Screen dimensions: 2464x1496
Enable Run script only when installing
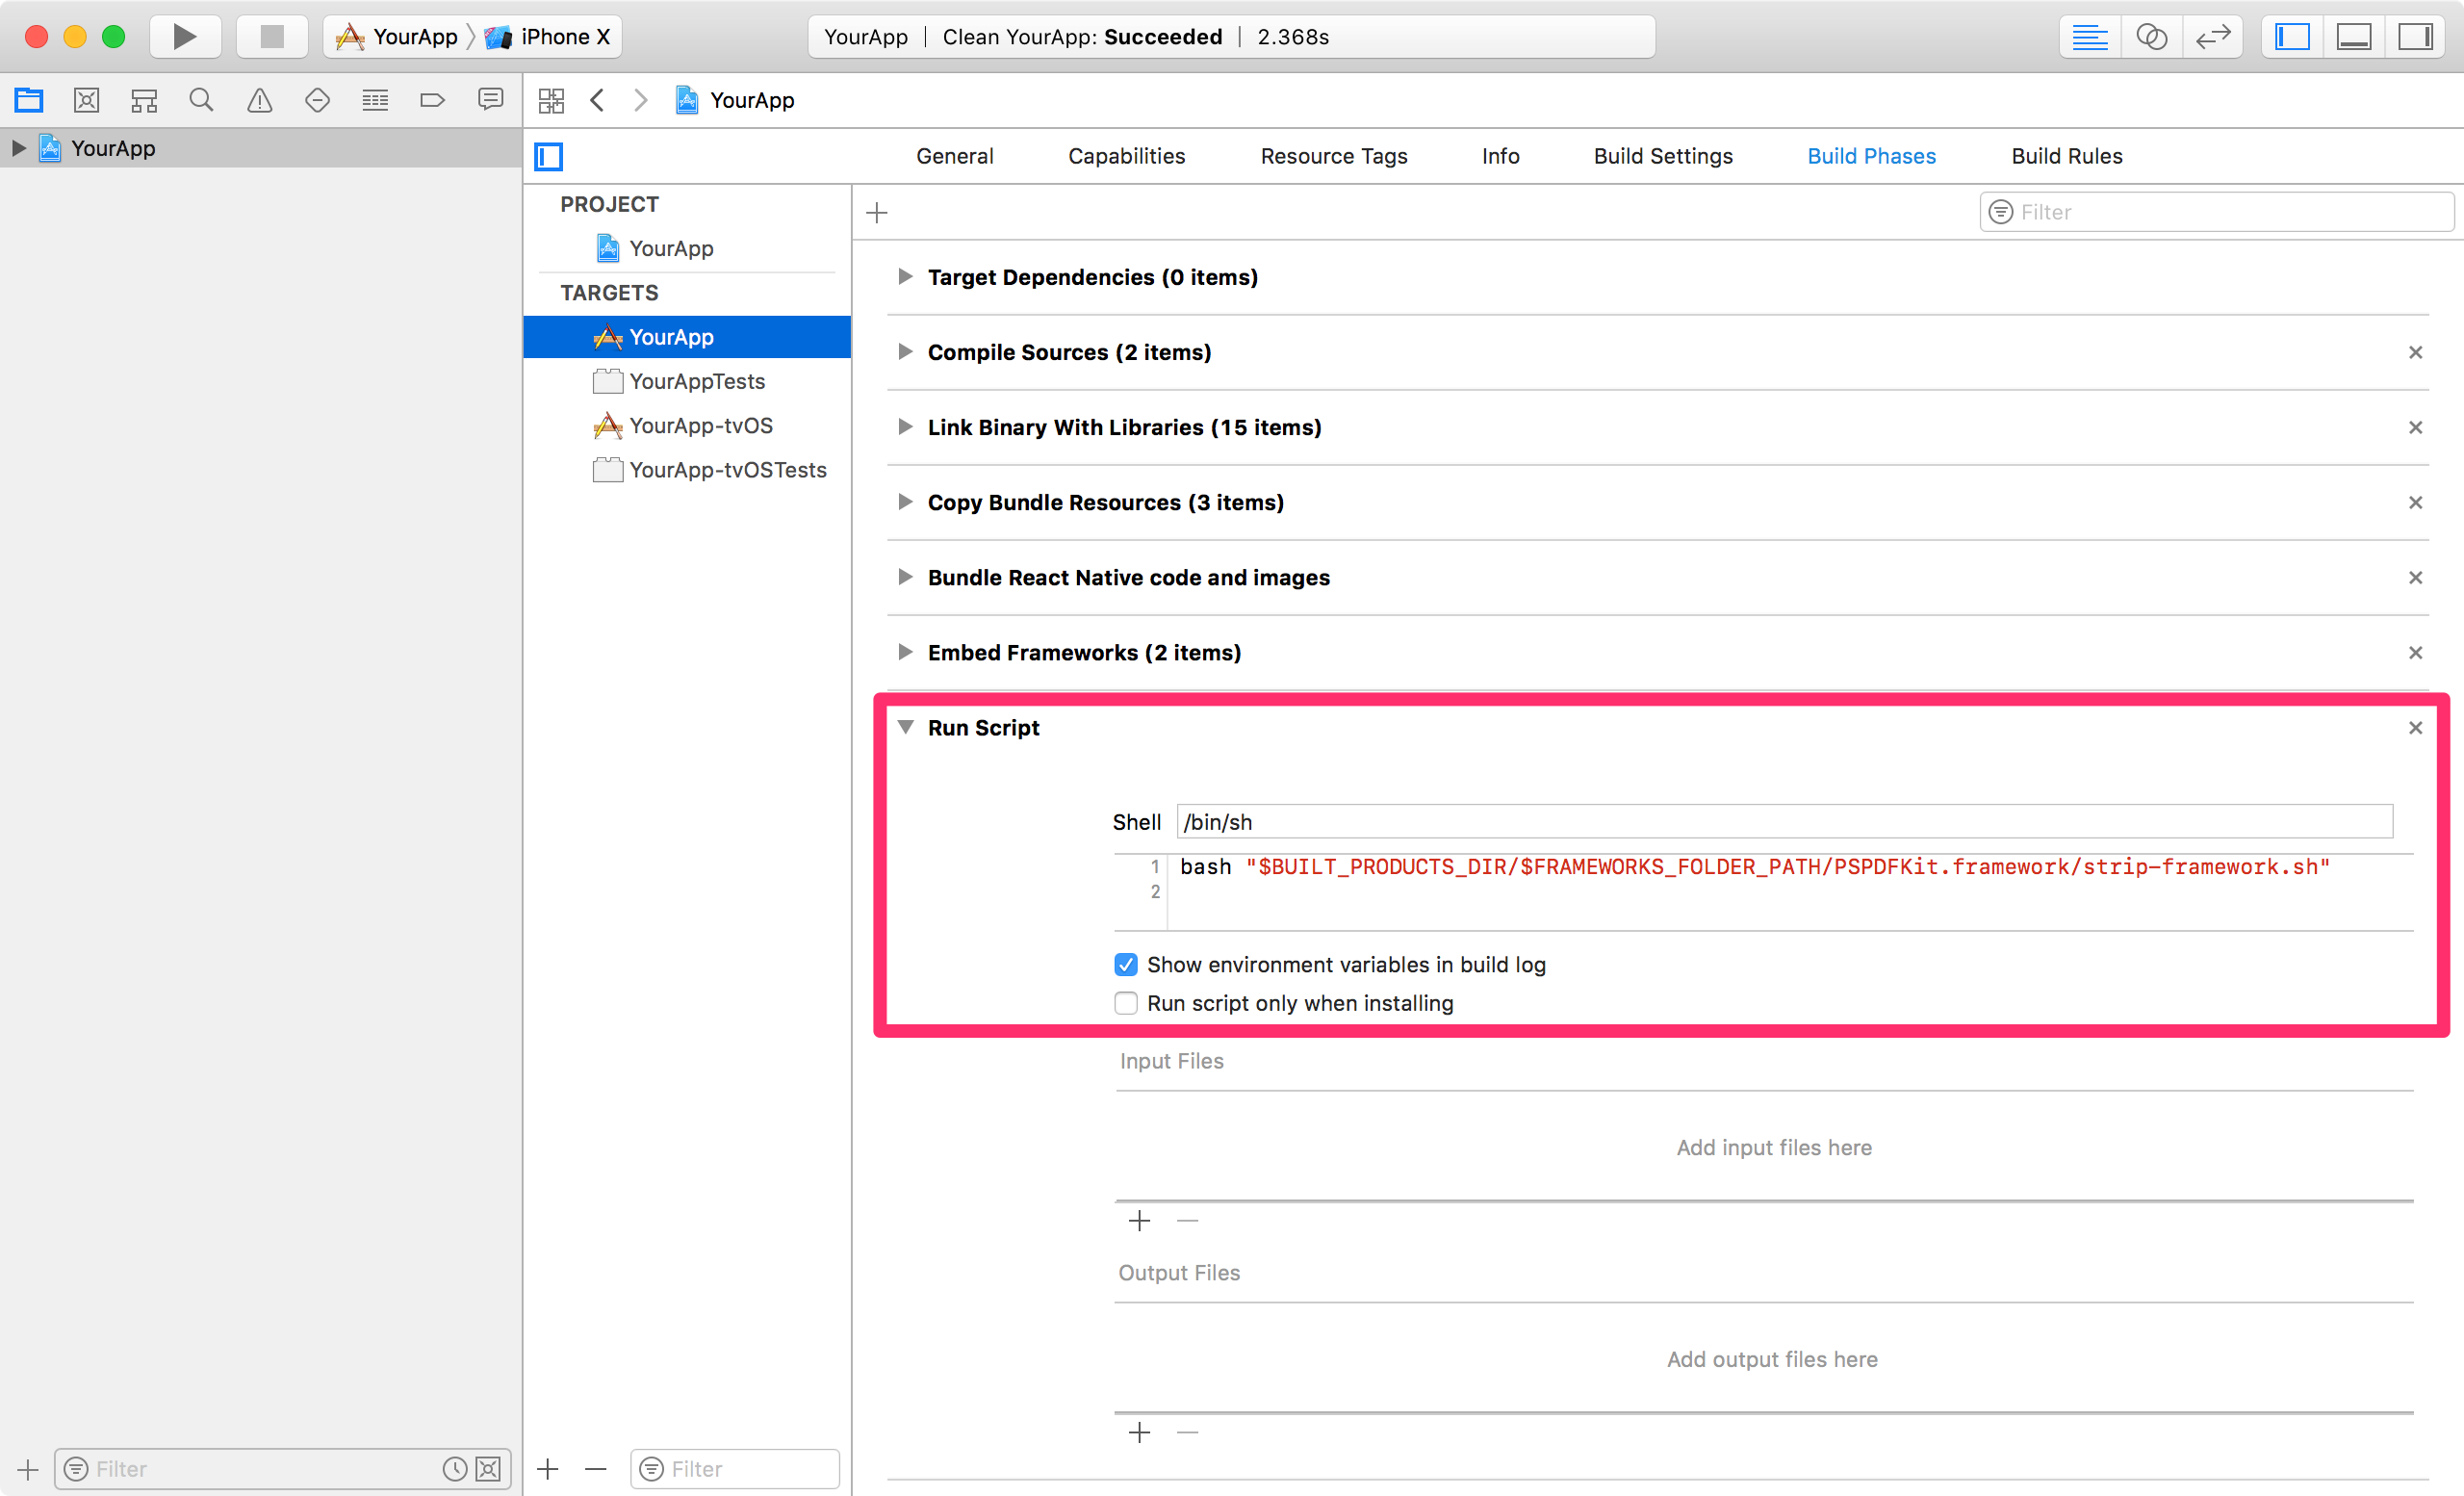(1126, 1003)
